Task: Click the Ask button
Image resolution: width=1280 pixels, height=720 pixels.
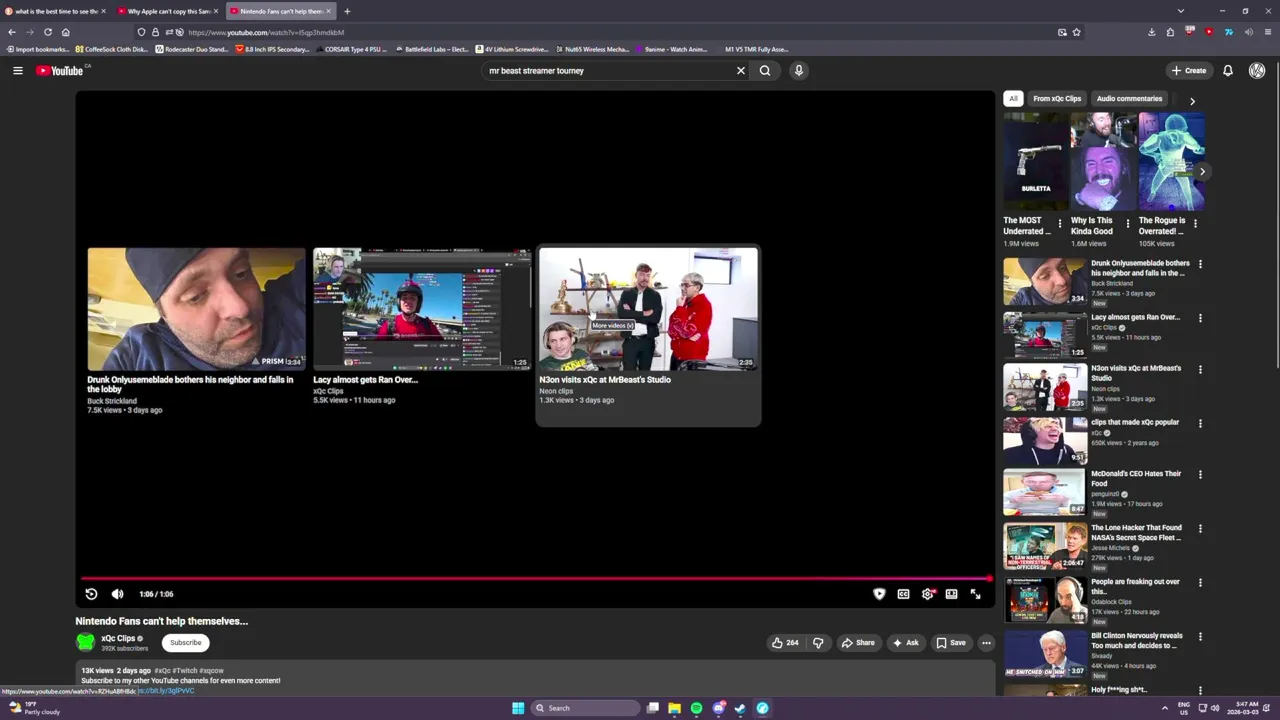Action: tap(905, 643)
